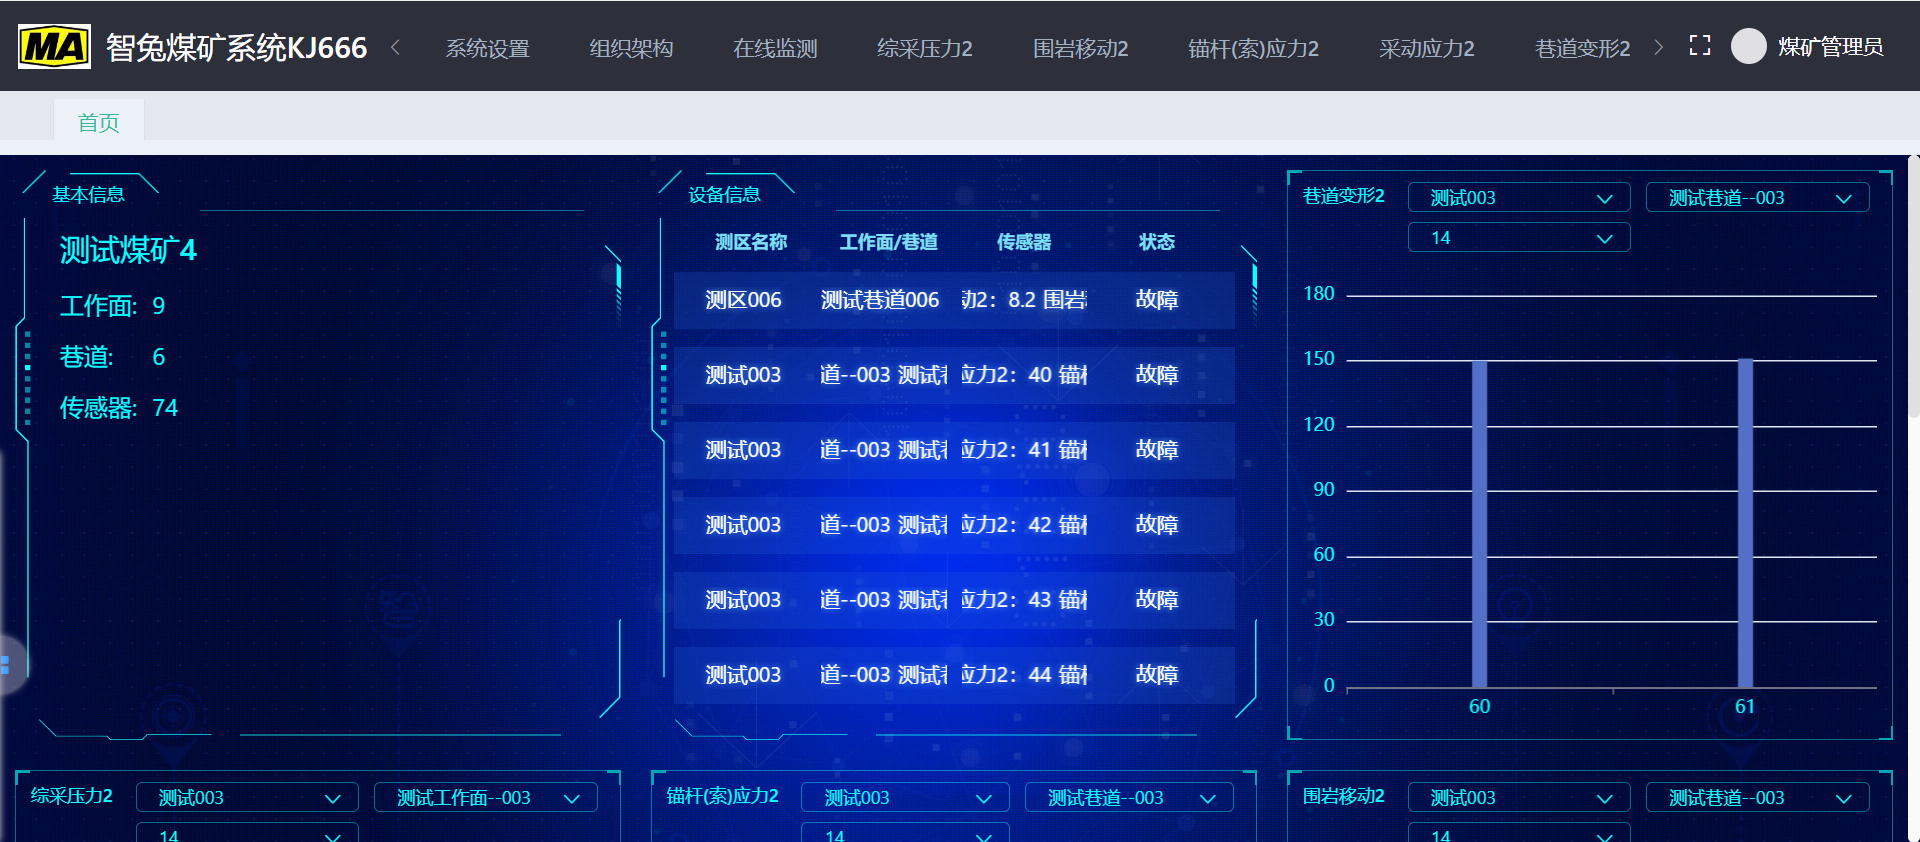The image size is (1920, 842).
Task: Click the MA logo icon
Action: [54, 46]
